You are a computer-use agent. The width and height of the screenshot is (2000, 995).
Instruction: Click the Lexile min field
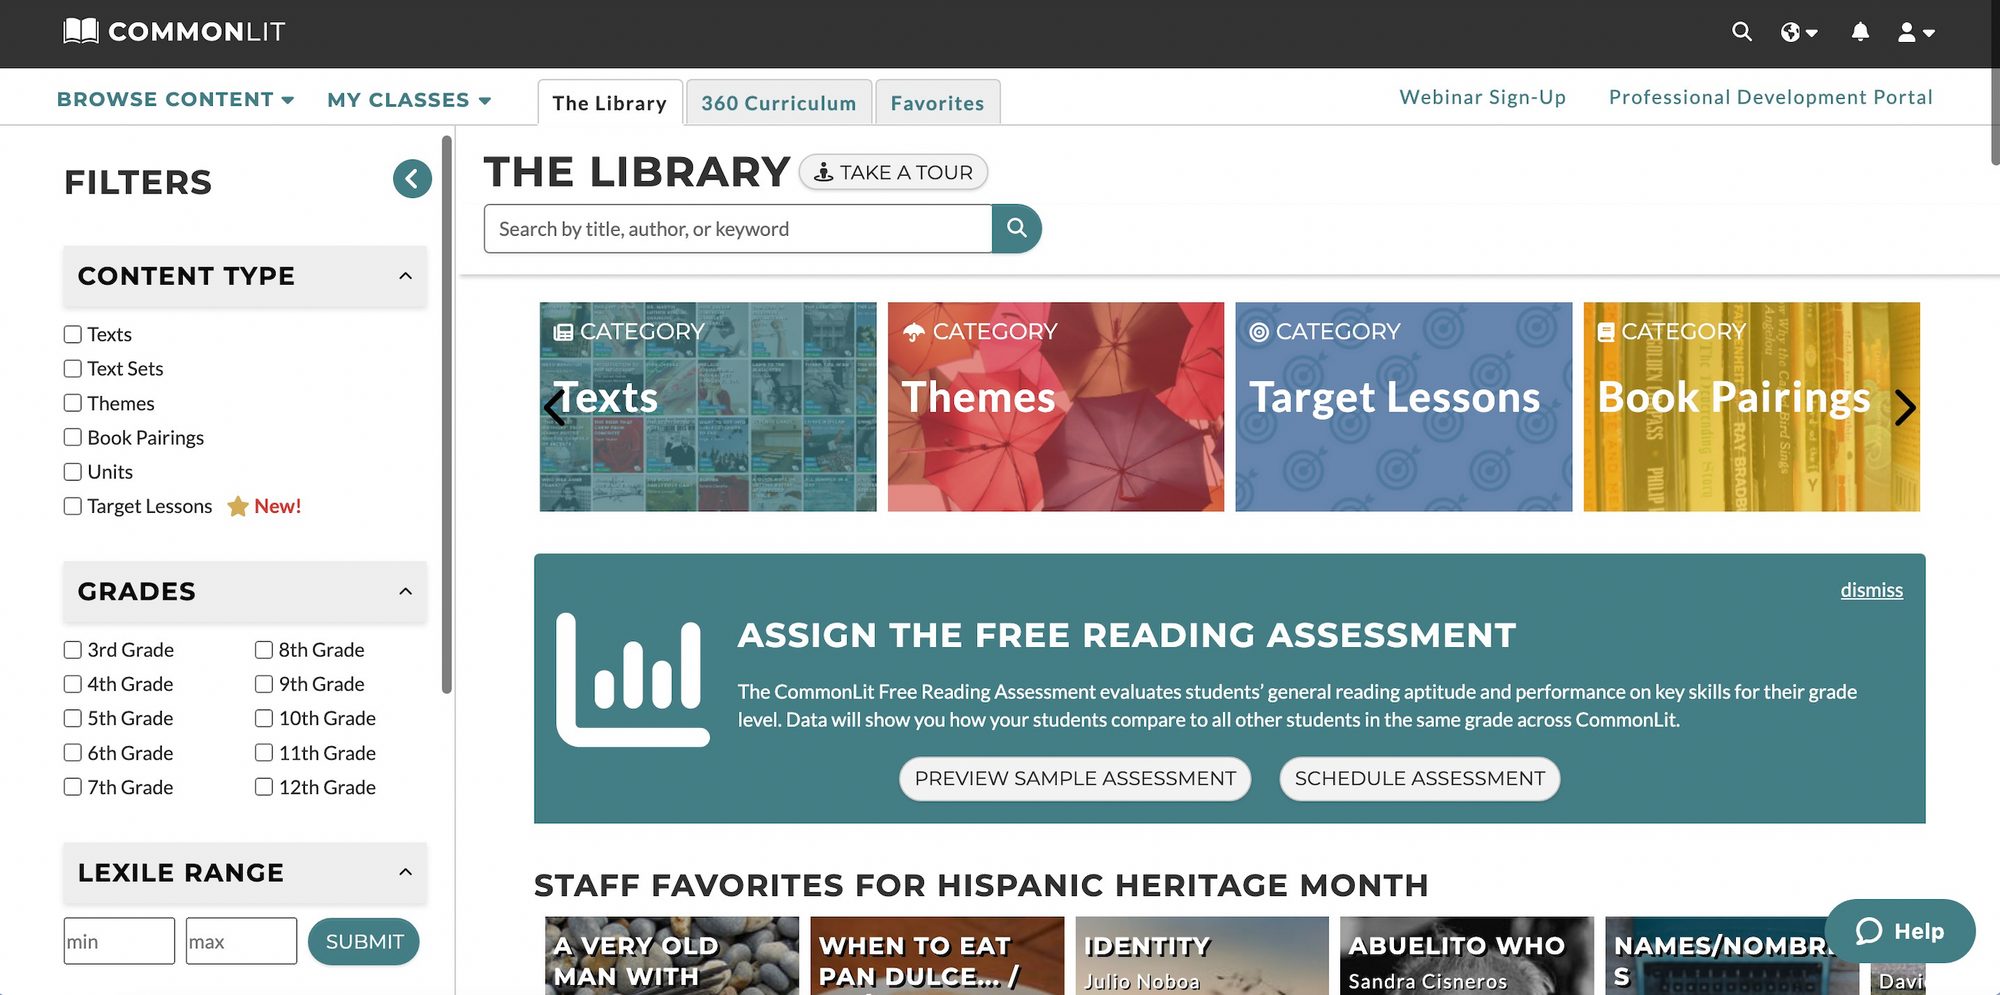point(119,941)
